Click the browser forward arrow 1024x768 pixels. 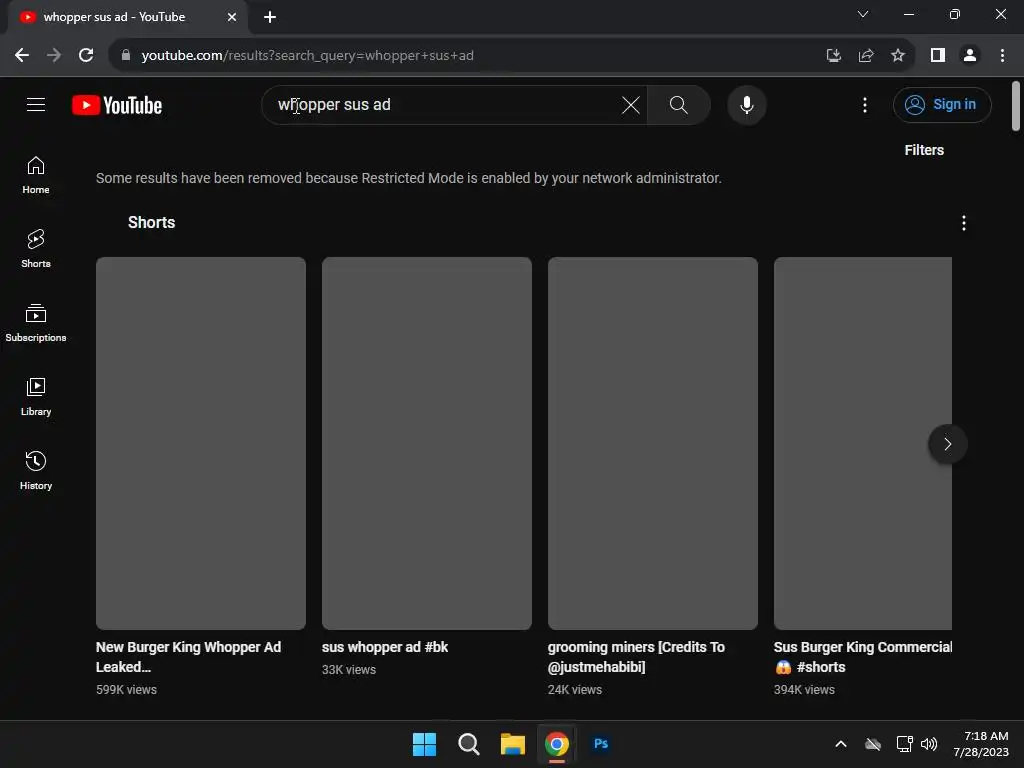pos(54,56)
